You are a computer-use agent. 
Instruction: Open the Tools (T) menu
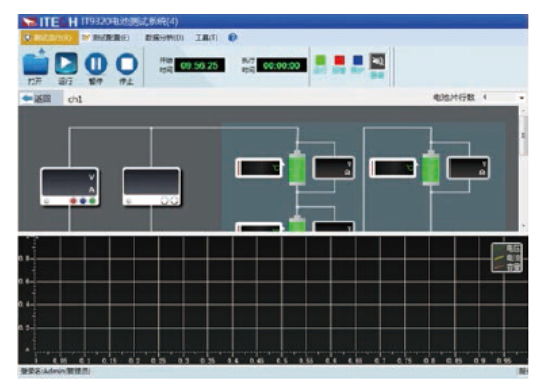tap(207, 38)
